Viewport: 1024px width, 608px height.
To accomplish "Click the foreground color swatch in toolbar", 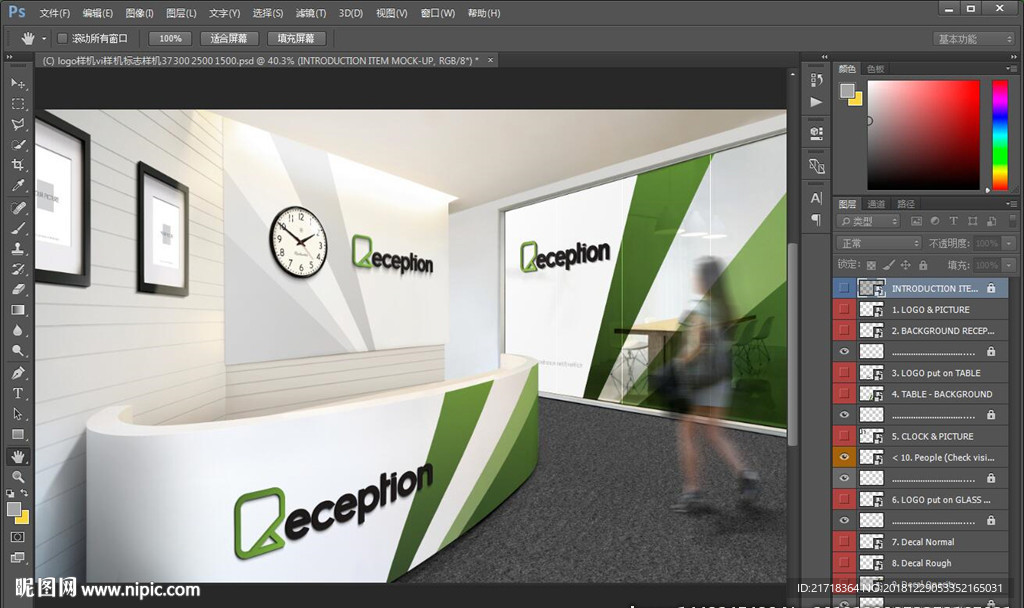I will [x=14, y=509].
